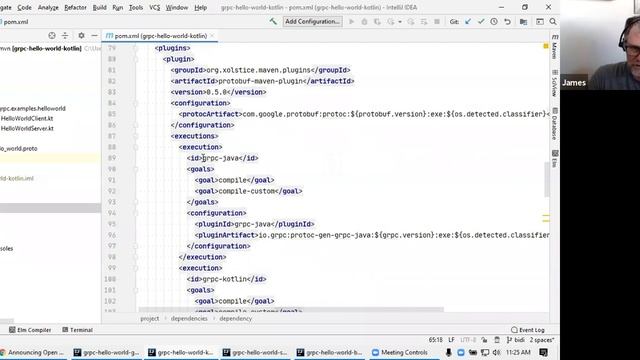Switch to grpc-hello-world-s taskbar window
Screen dimensions: 640x360
click(x=255, y=352)
